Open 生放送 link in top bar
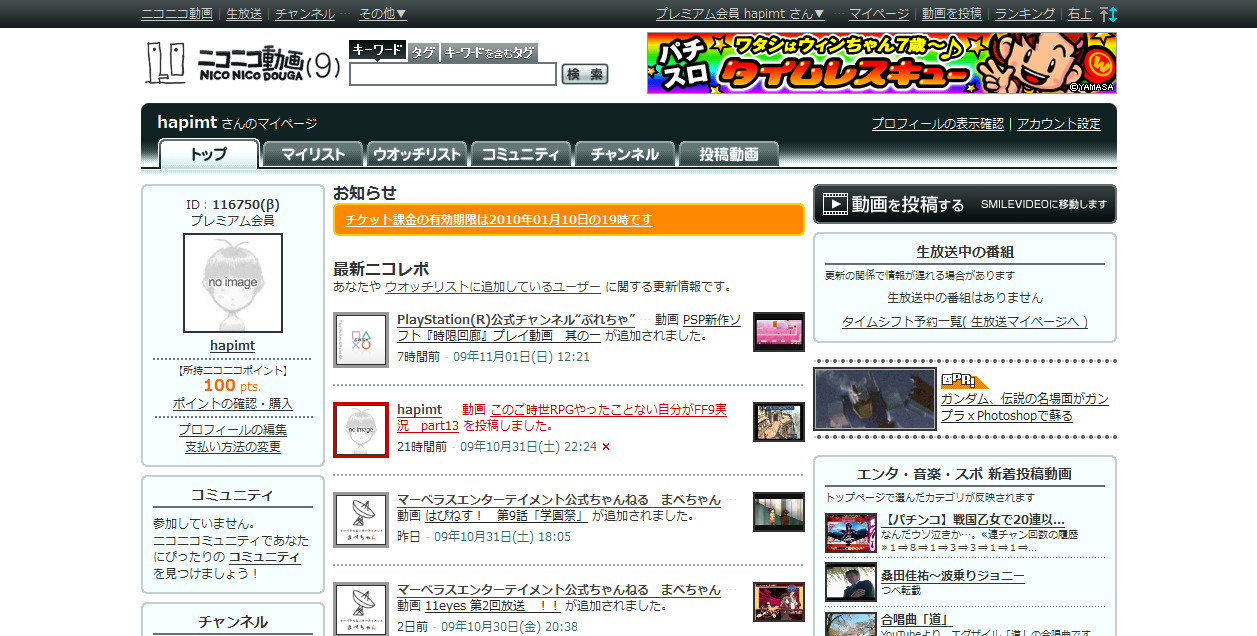This screenshot has width=1257, height=636. (244, 14)
